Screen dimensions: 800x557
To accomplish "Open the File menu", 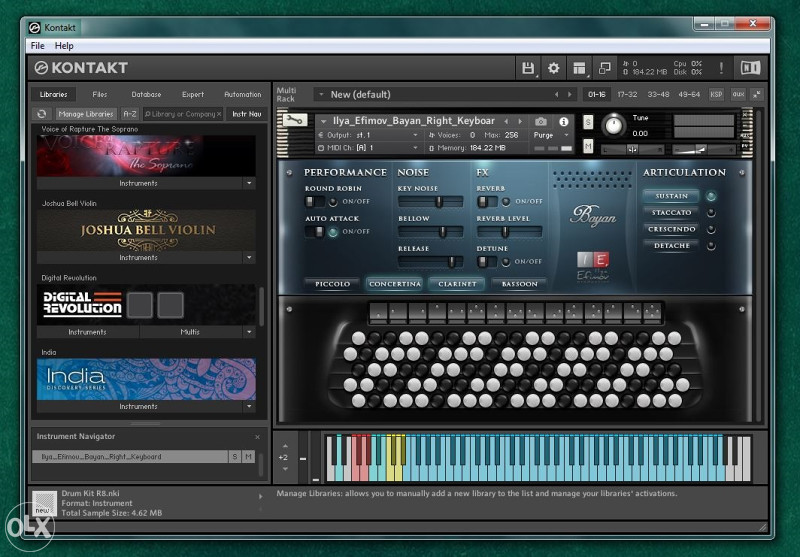I will coord(37,46).
